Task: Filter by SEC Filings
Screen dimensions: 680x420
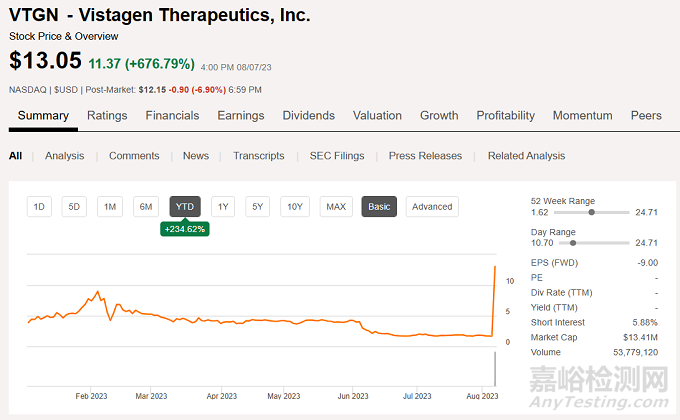Action: [337, 156]
